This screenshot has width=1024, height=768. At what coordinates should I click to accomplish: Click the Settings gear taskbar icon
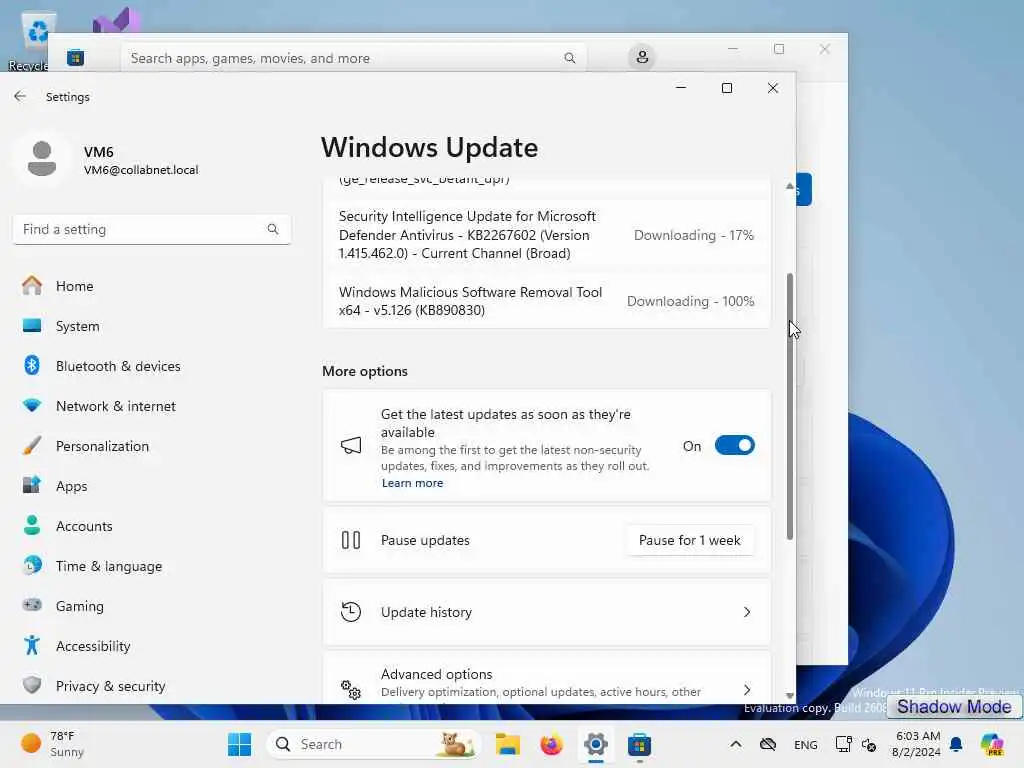pos(596,744)
